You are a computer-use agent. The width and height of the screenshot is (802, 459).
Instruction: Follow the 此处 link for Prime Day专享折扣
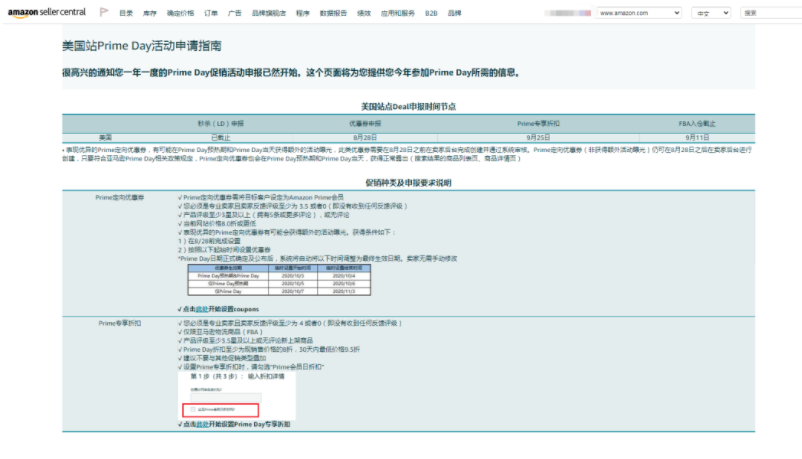202,424
